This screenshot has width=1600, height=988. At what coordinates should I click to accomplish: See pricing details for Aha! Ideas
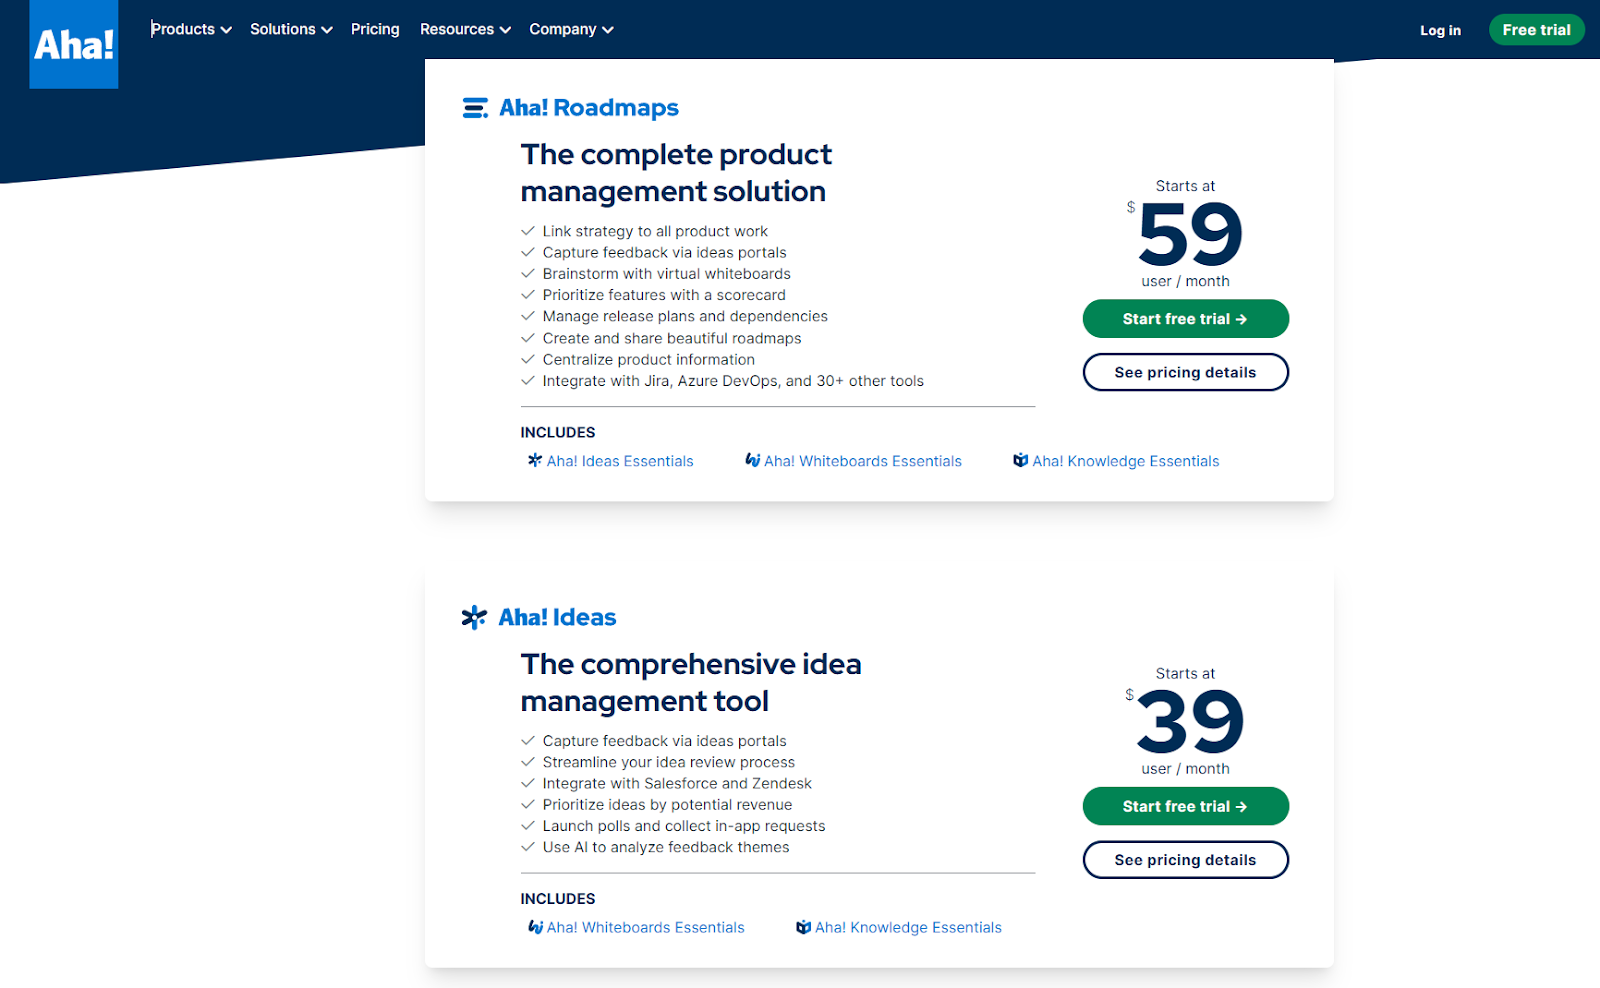tap(1185, 860)
